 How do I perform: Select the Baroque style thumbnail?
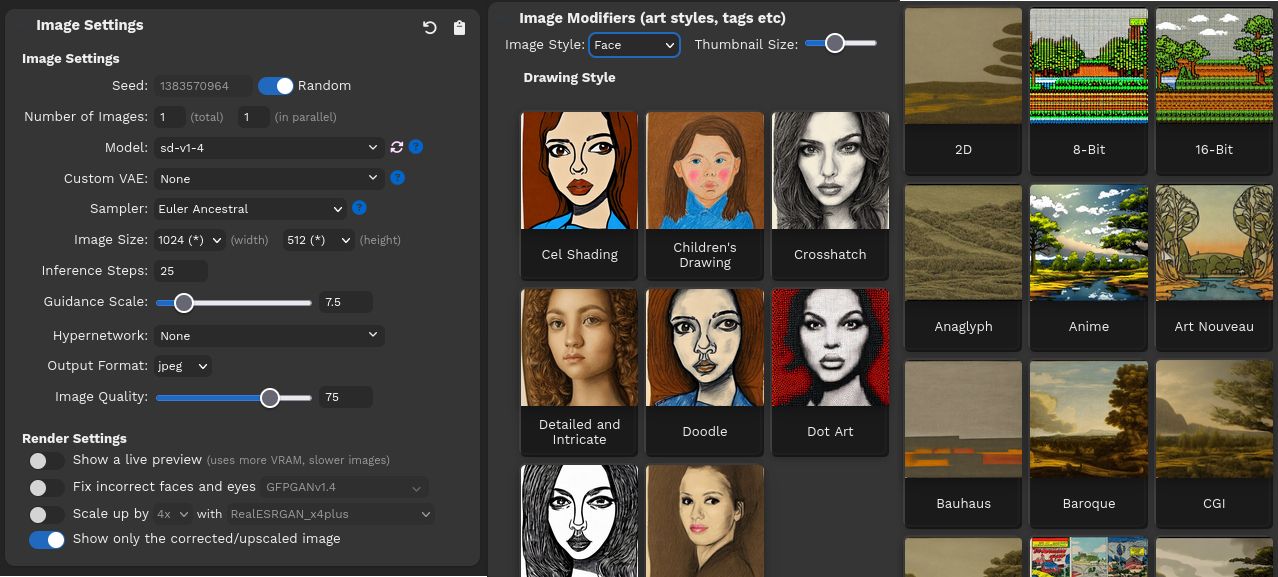[x=1089, y=444]
